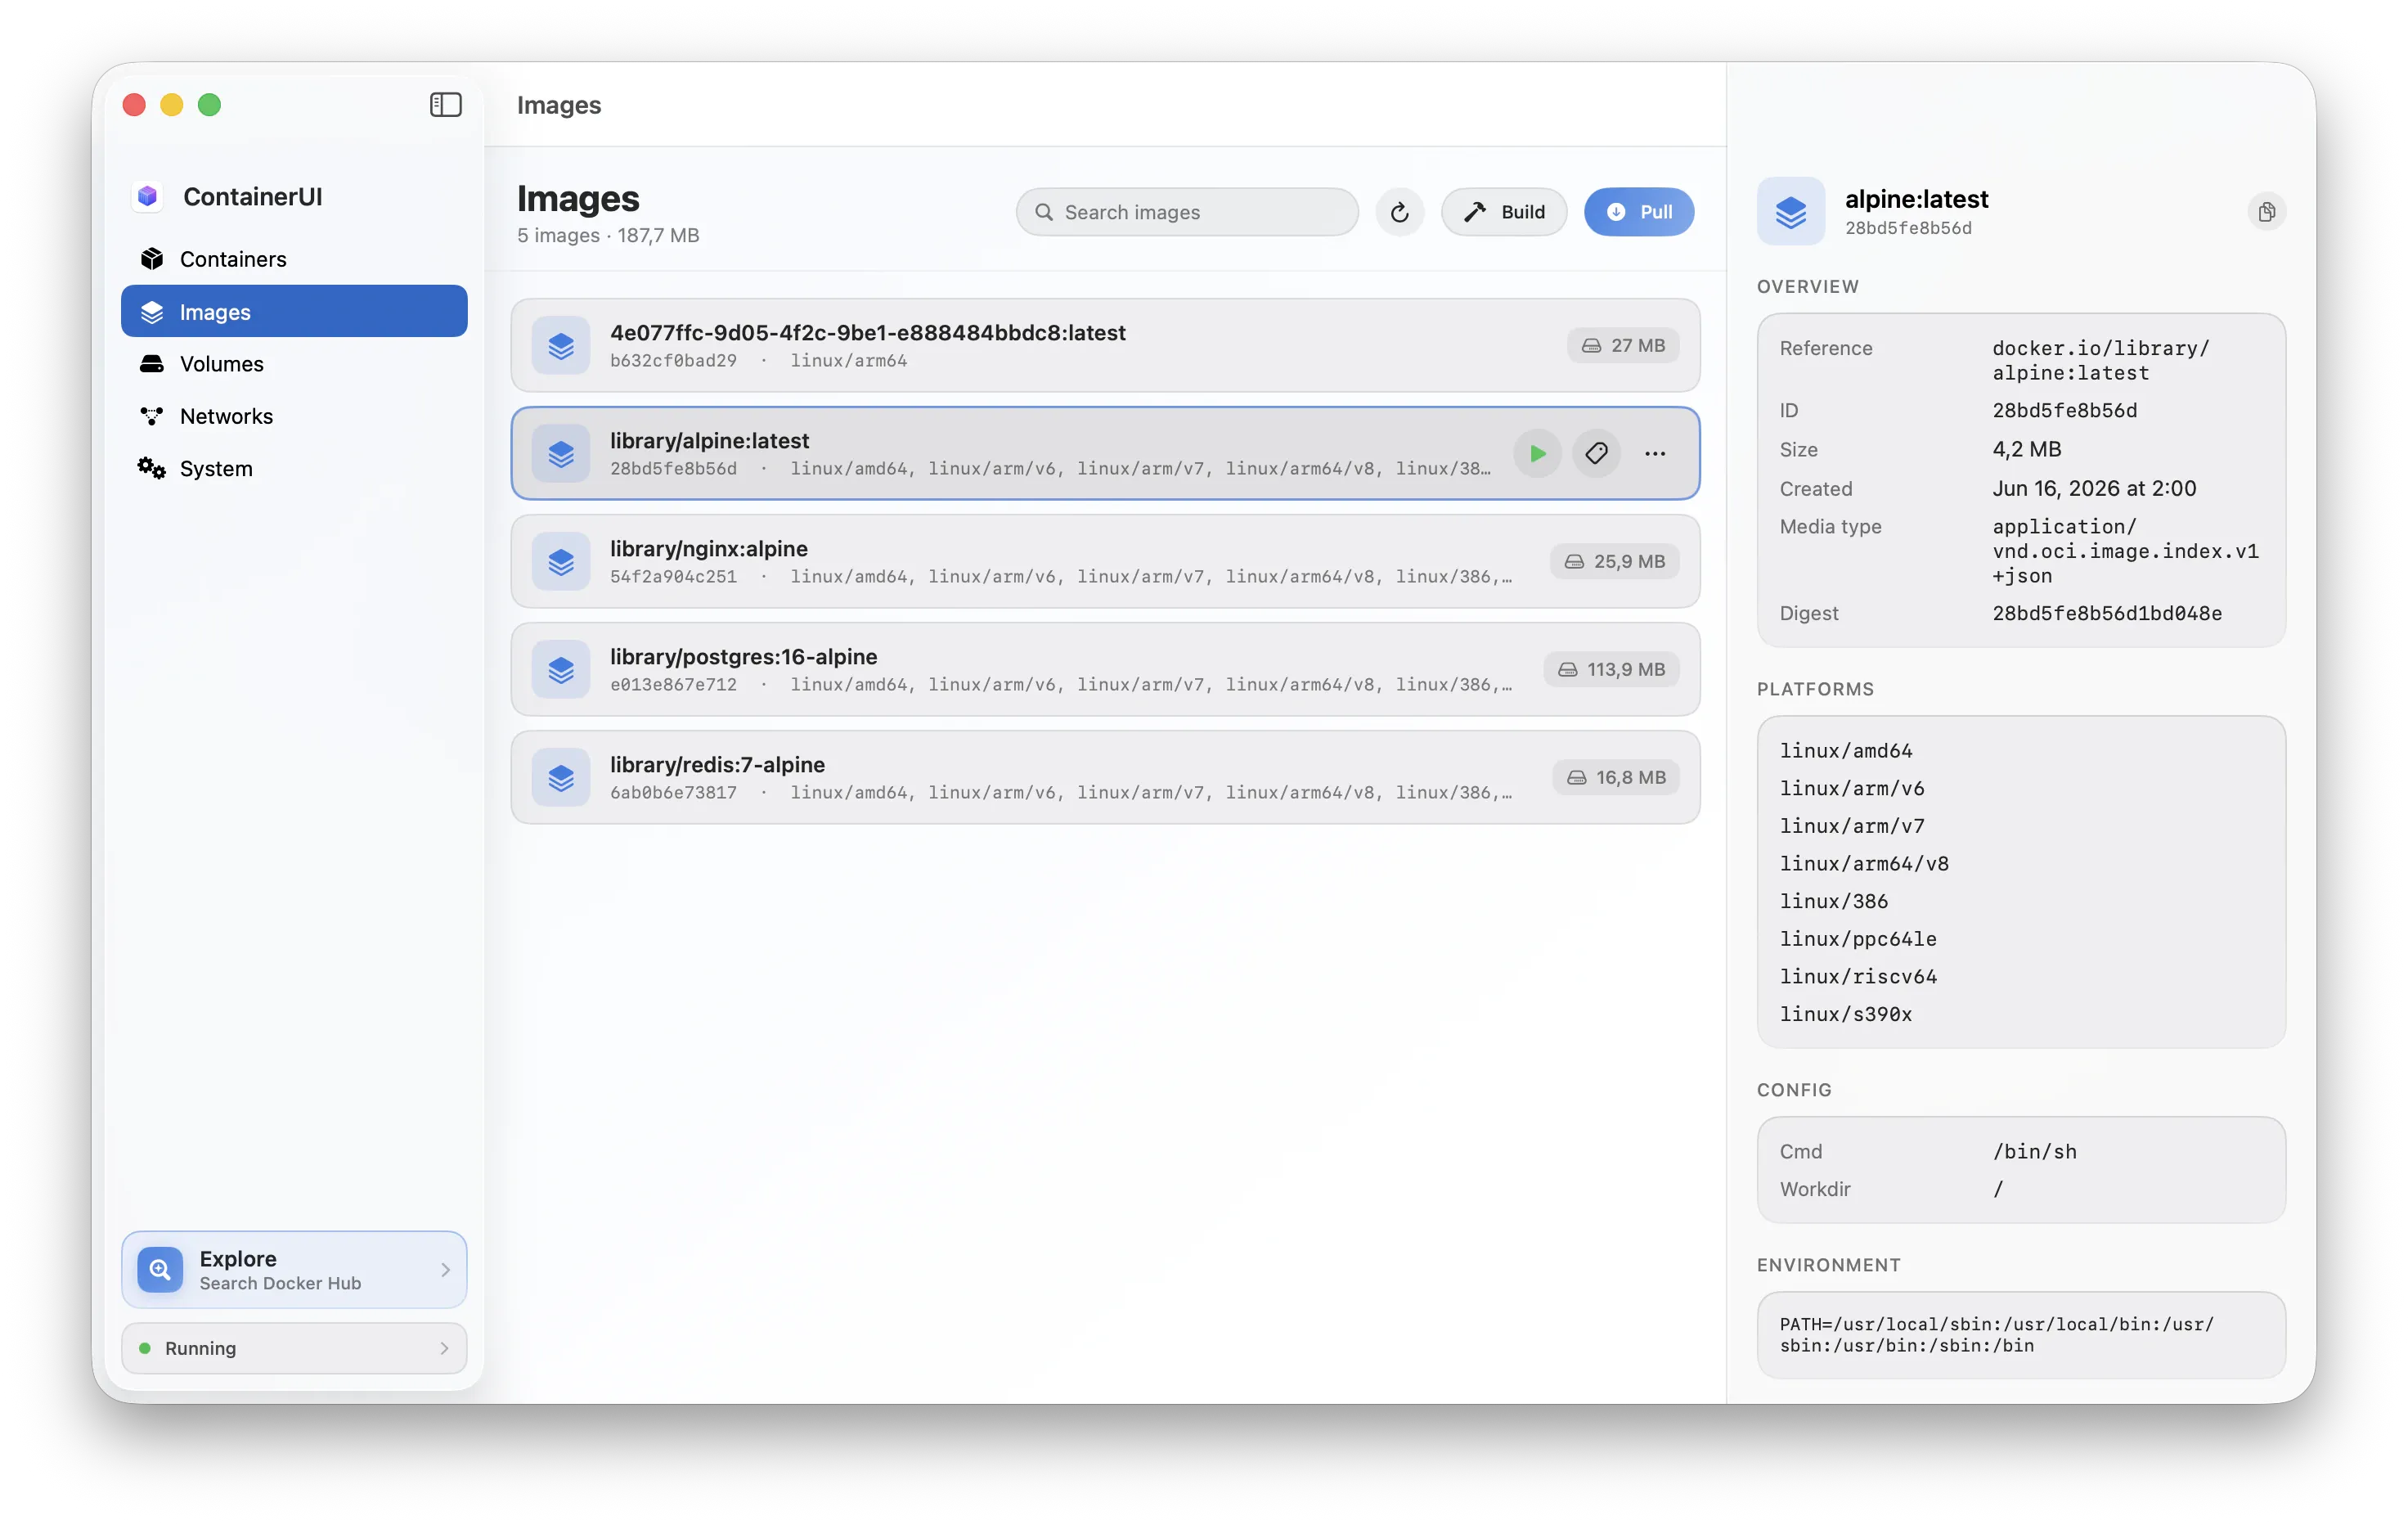Click the Created date Jun 16, 2026
This screenshot has height=1525, width=2408.
click(x=2094, y=489)
